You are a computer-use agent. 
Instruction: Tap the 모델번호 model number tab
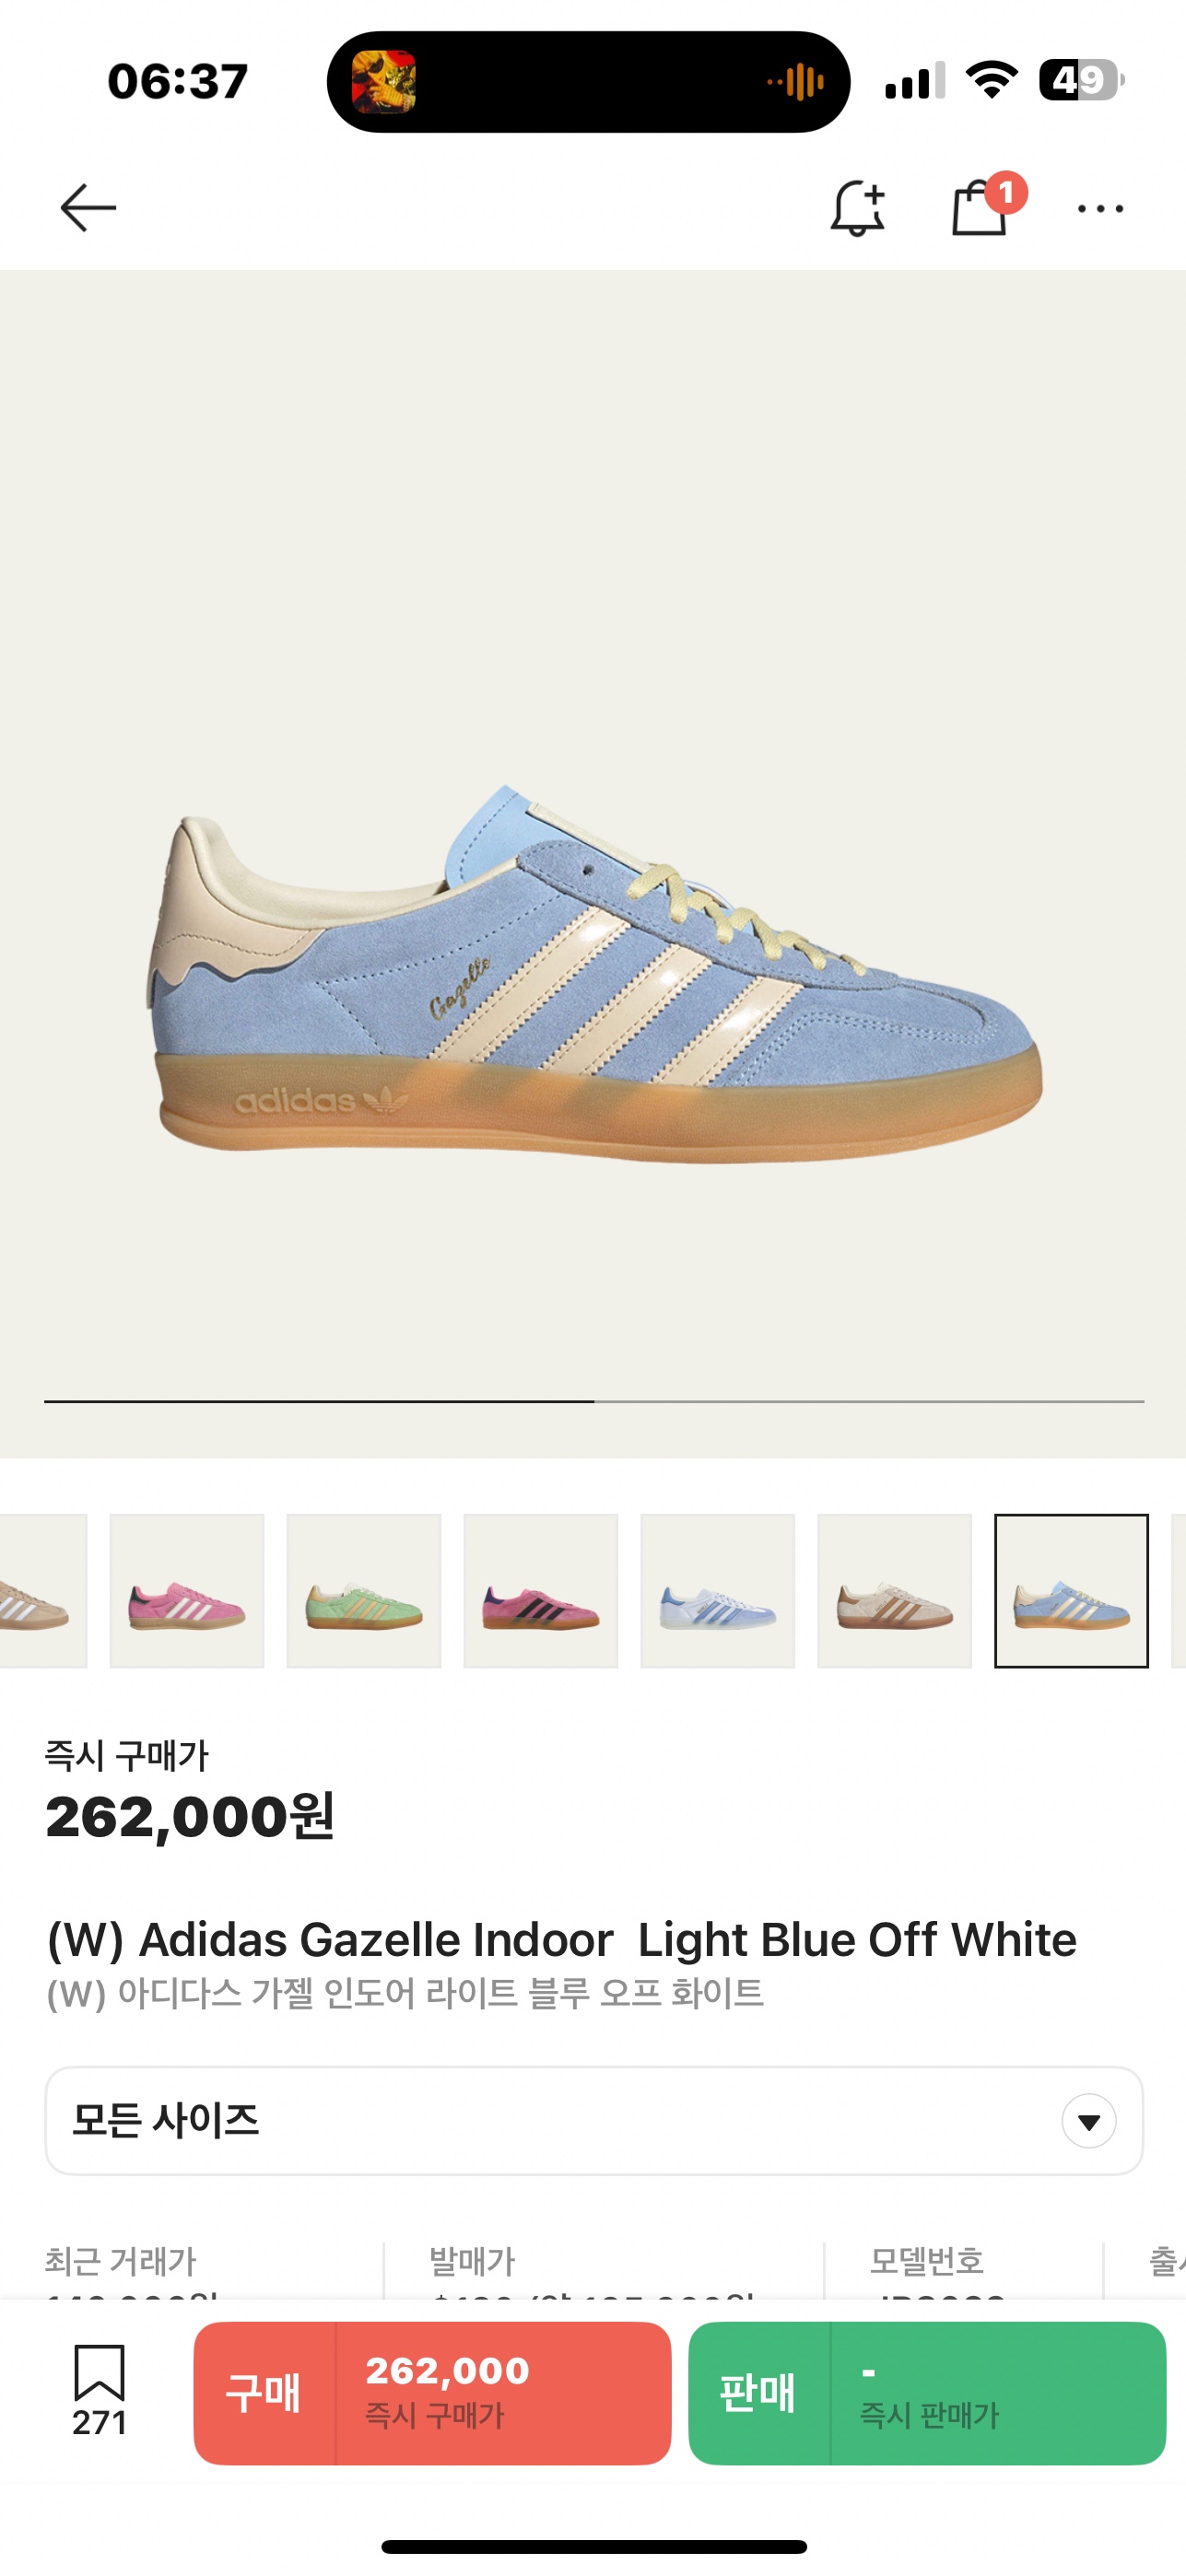point(927,2261)
